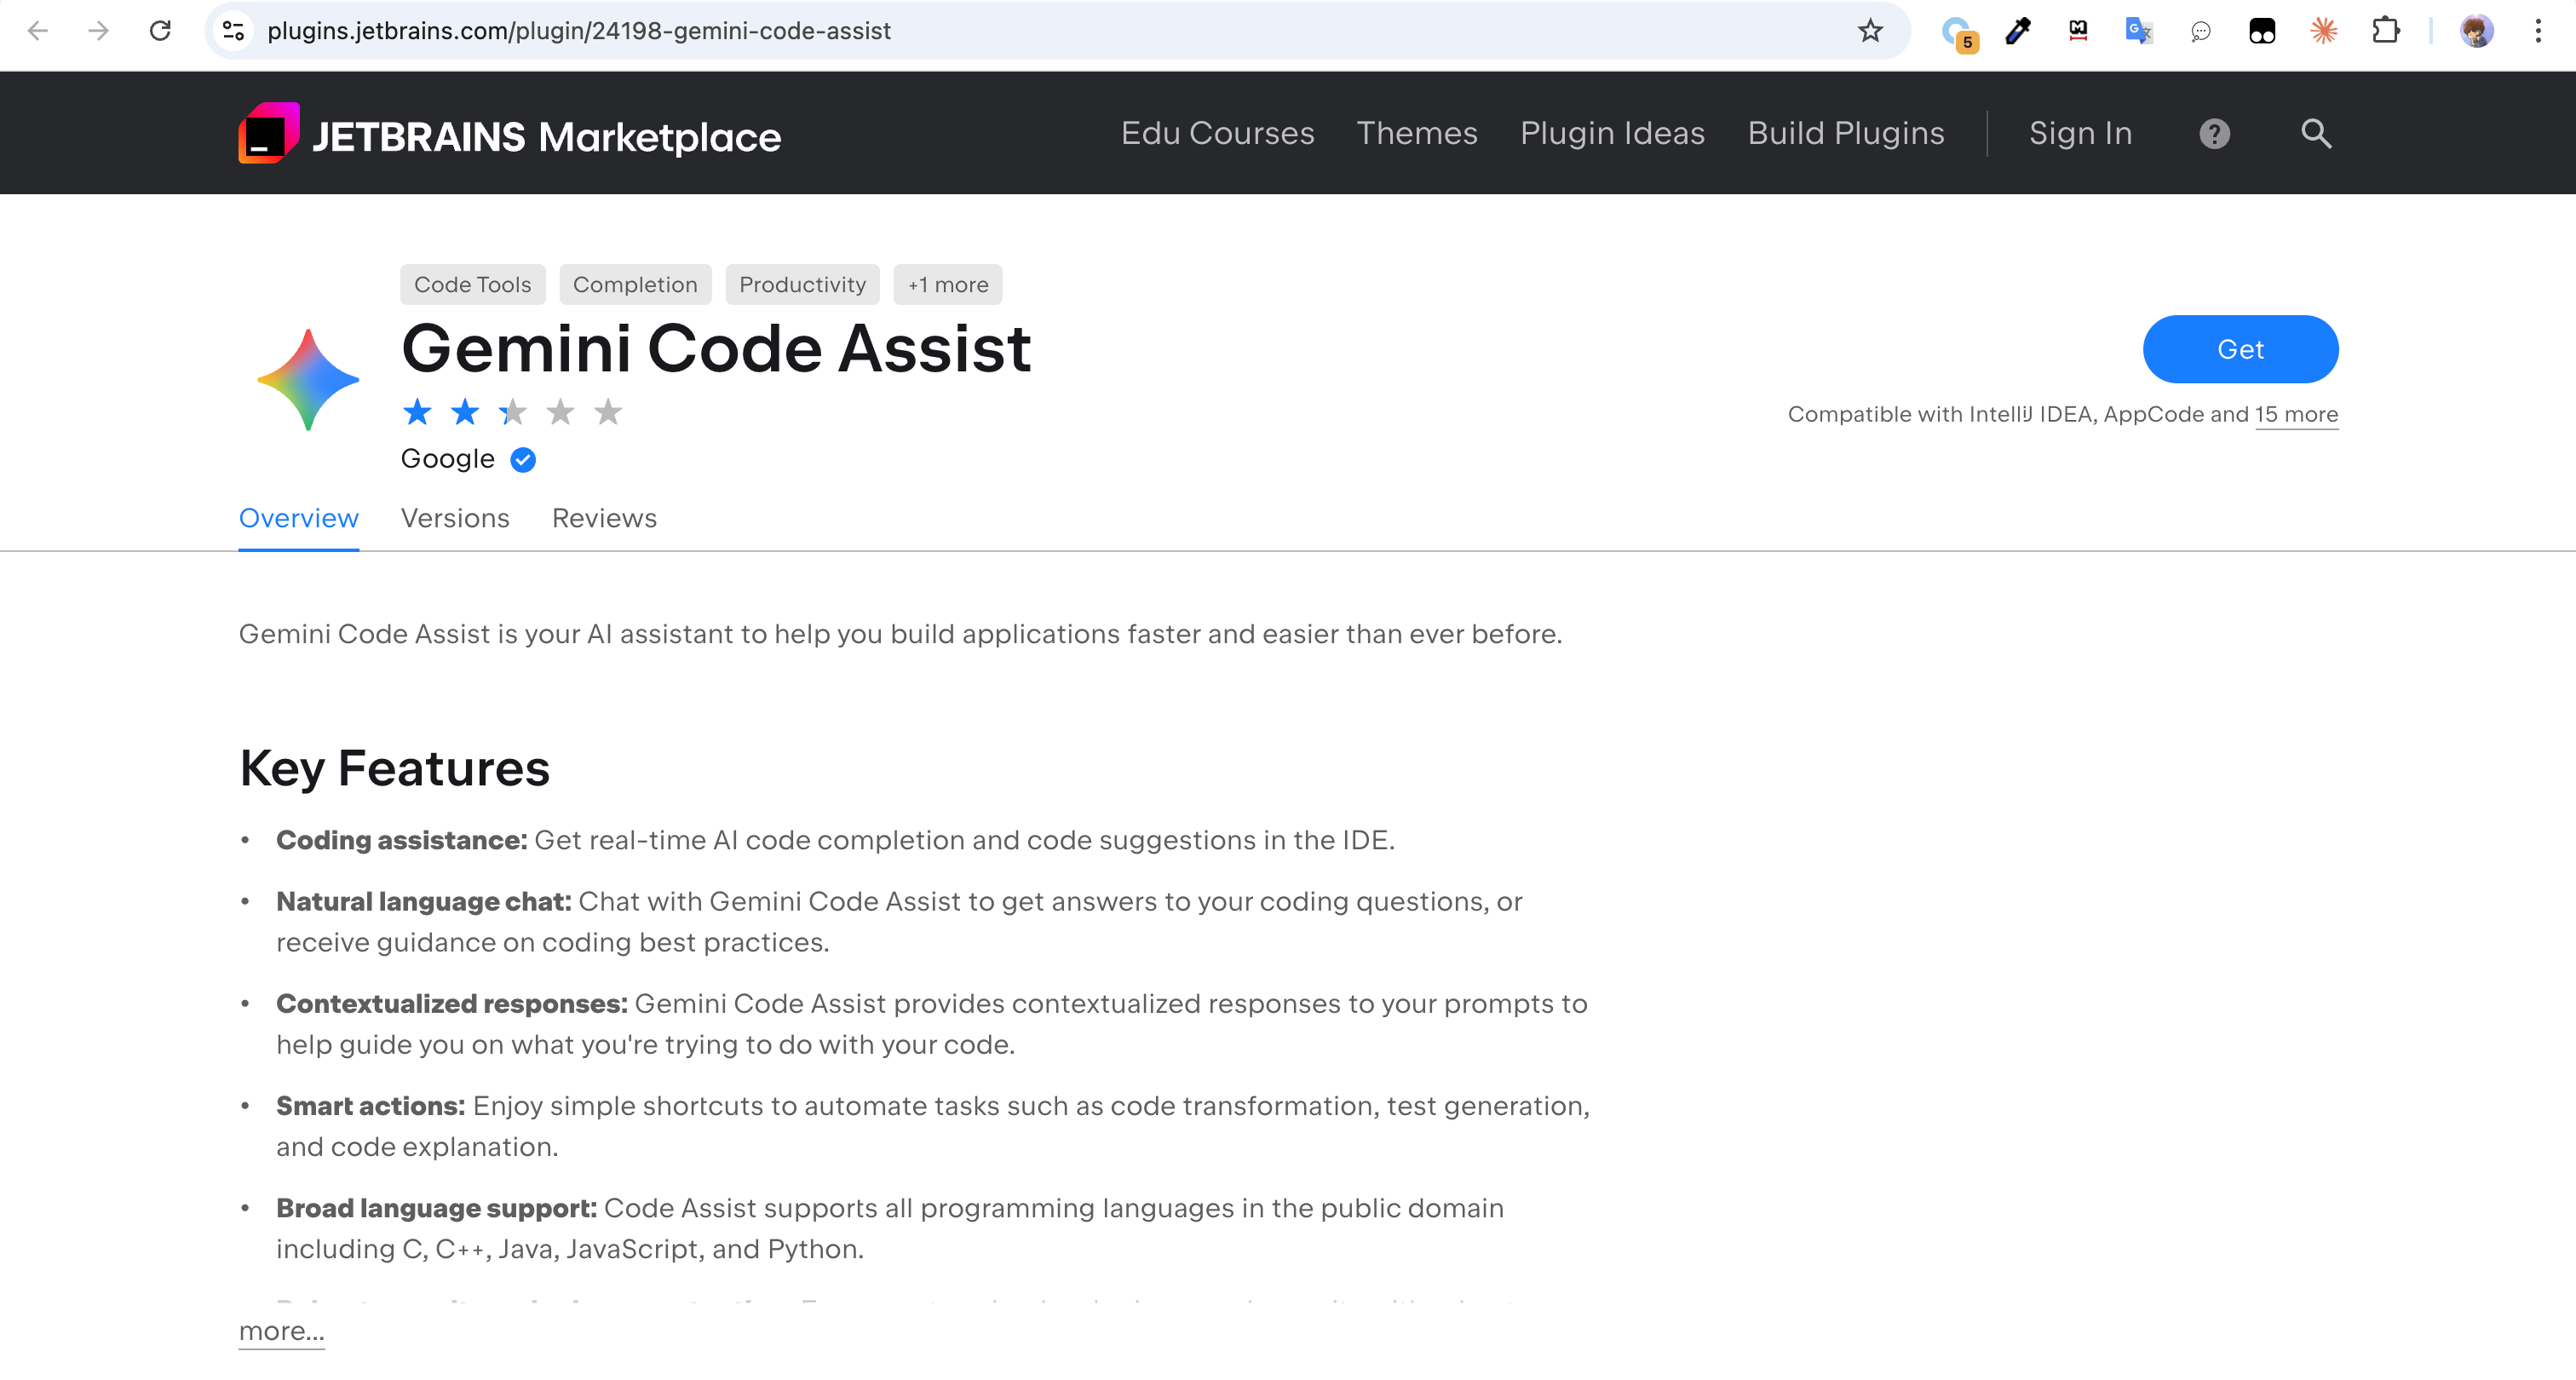Click the blue Get button

2240,349
